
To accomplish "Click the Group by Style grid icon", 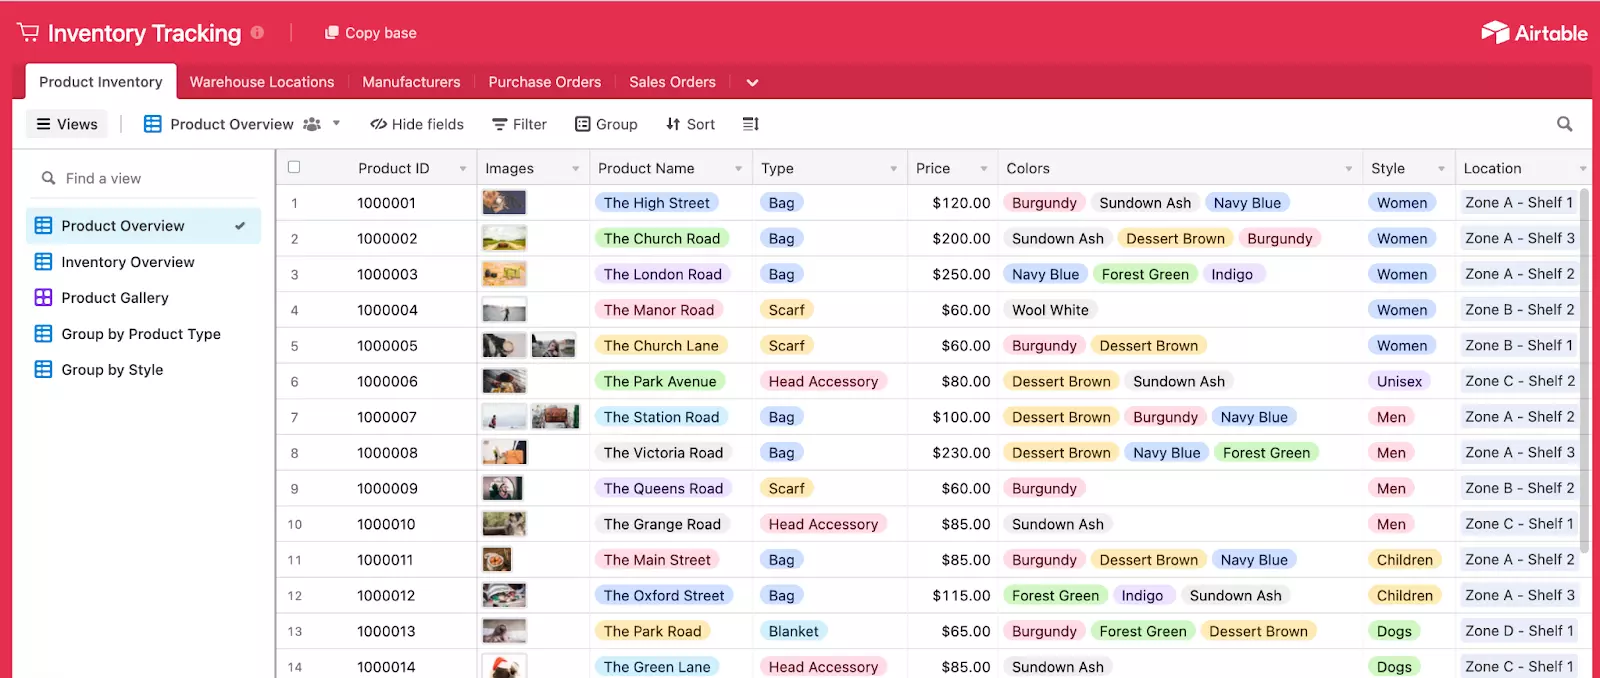I will (x=43, y=370).
